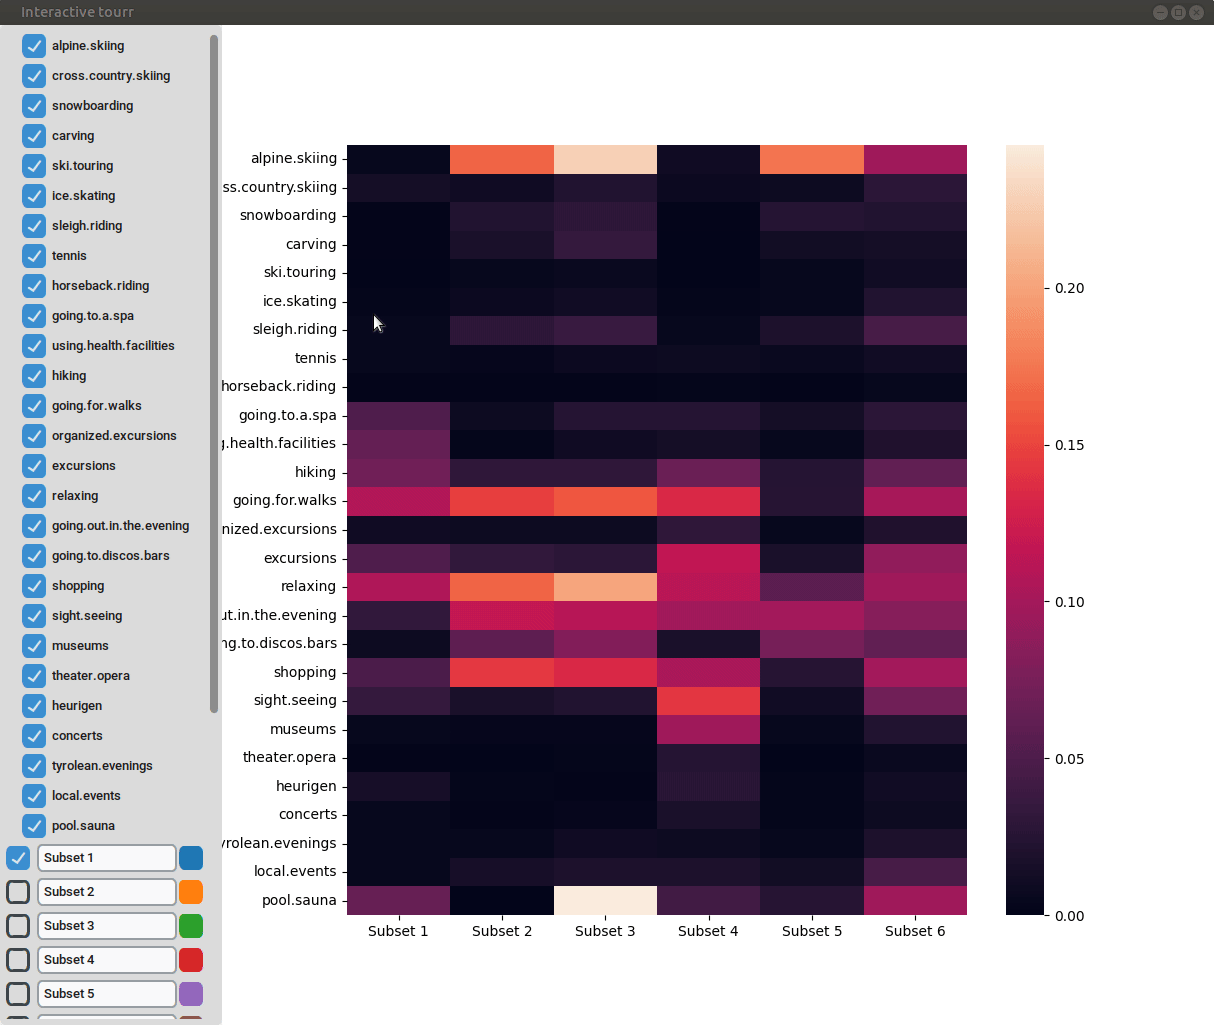1214x1025 pixels.
Task: Toggle the sleigh.riding checkbox
Action: pos(34,226)
